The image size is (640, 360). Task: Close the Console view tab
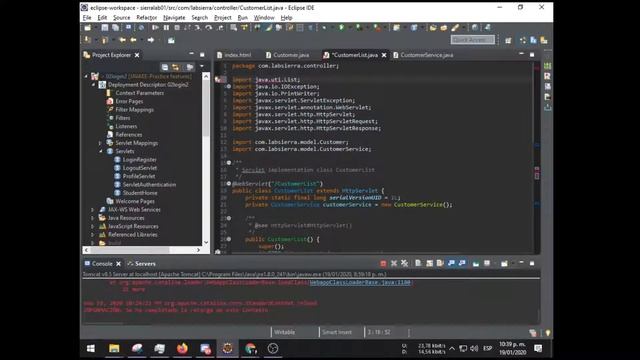click(118, 264)
